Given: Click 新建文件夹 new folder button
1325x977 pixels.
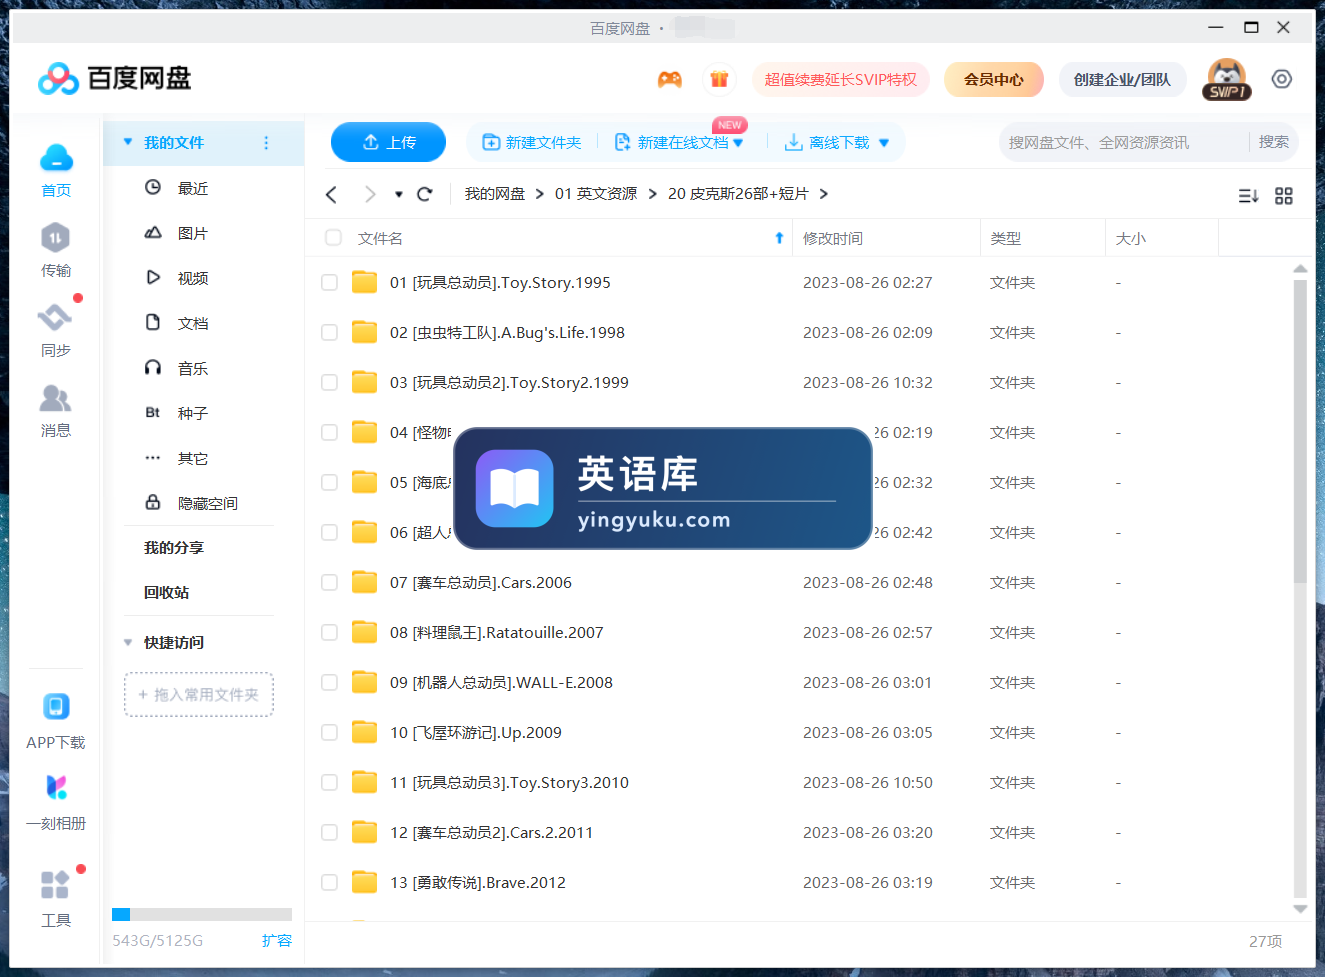Looking at the screenshot, I should [x=532, y=143].
